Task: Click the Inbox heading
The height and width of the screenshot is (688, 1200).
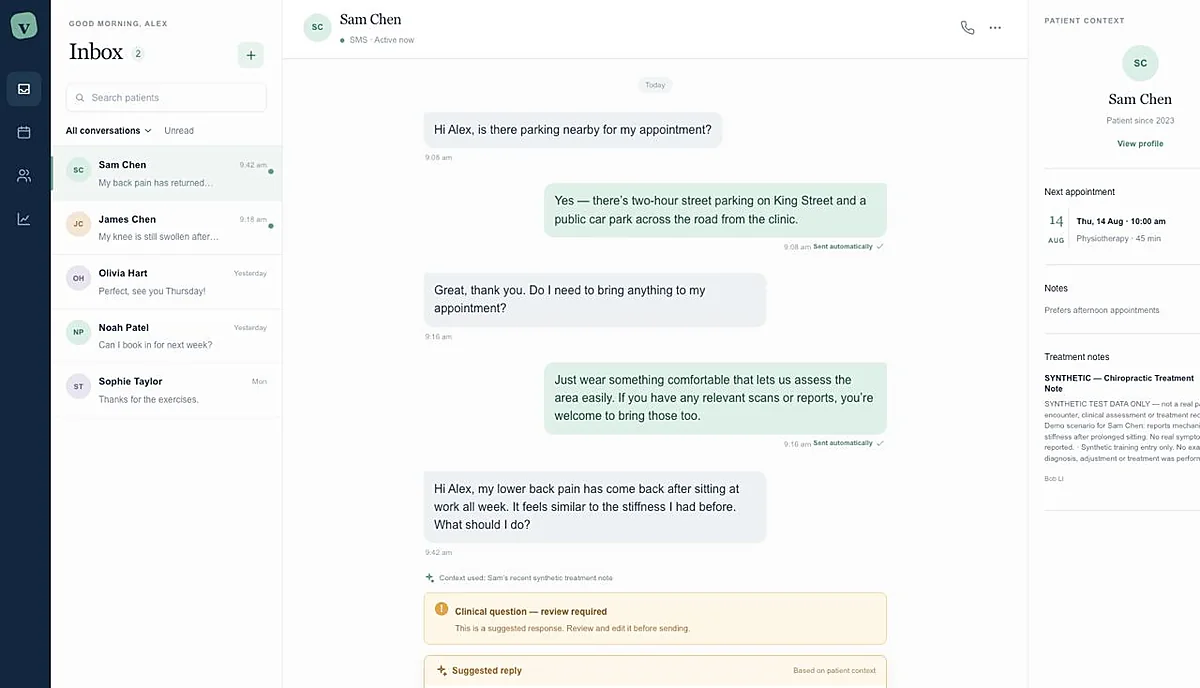Action: [96, 53]
